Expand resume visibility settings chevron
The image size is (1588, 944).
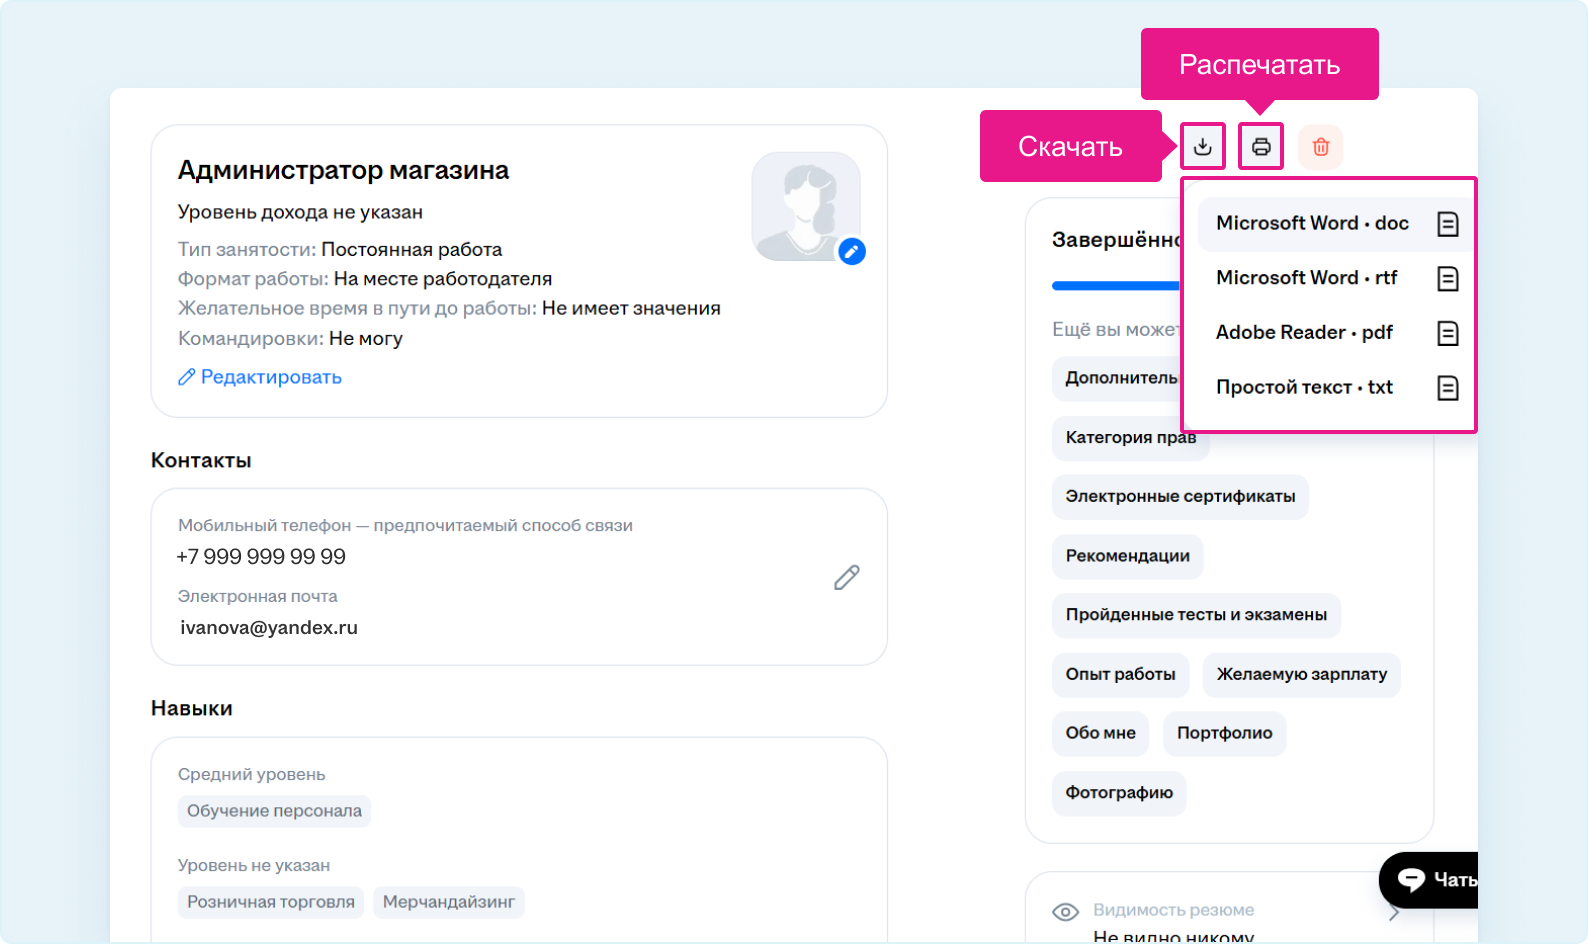[x=1395, y=914]
